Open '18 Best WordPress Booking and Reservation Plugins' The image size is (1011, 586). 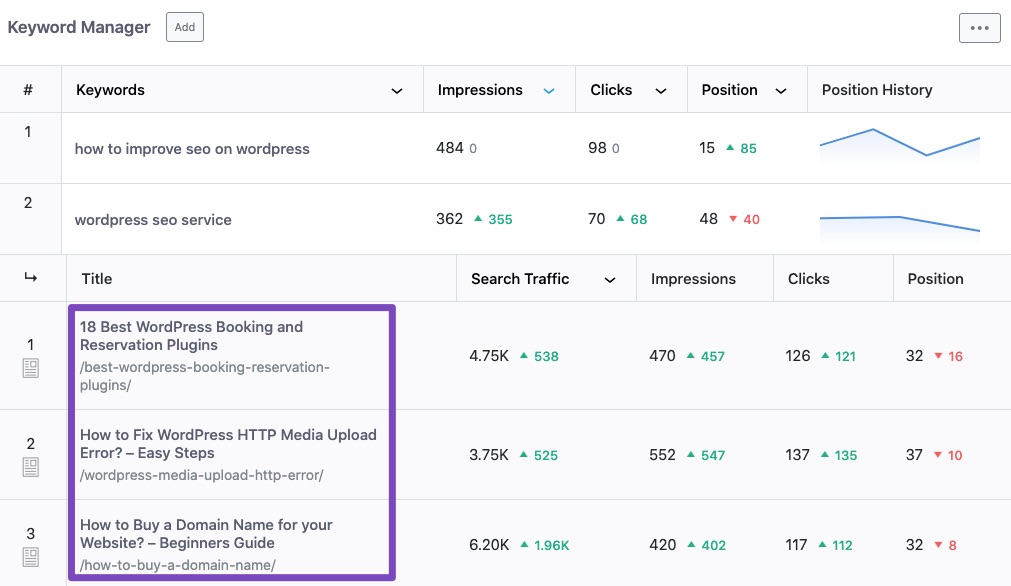[191, 335]
